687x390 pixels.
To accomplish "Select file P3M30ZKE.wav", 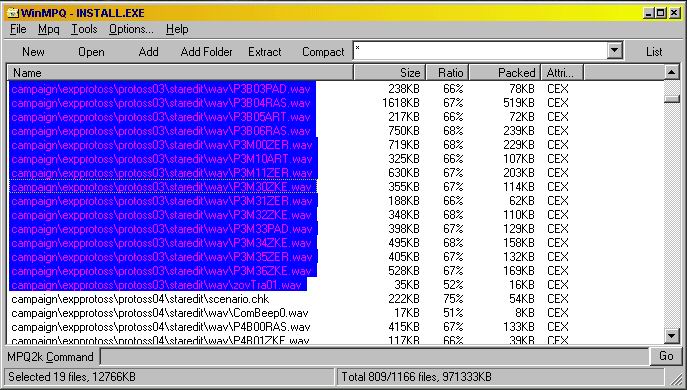I will tap(163, 187).
